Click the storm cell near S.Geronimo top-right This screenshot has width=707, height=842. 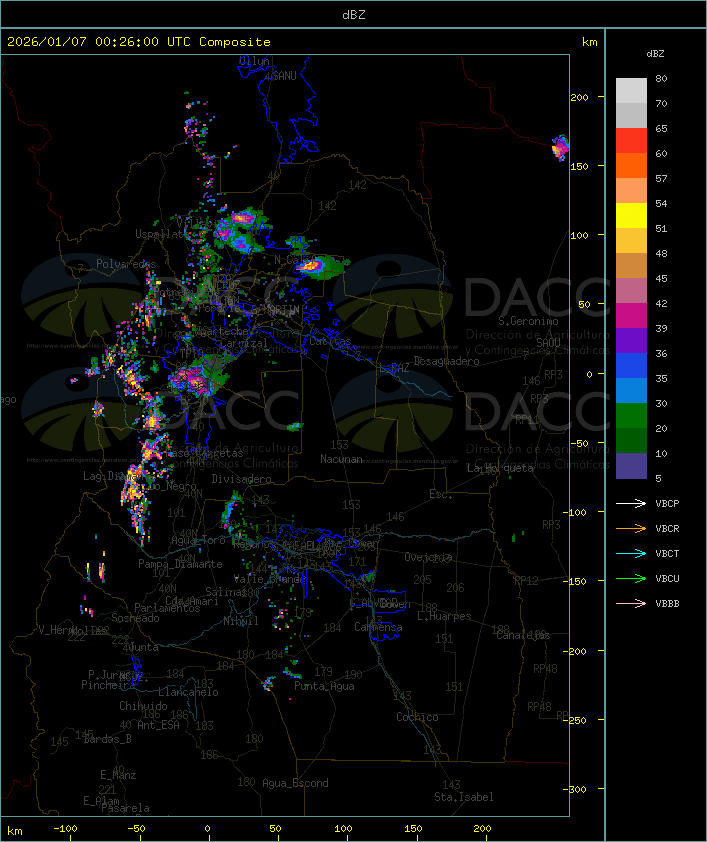point(561,148)
